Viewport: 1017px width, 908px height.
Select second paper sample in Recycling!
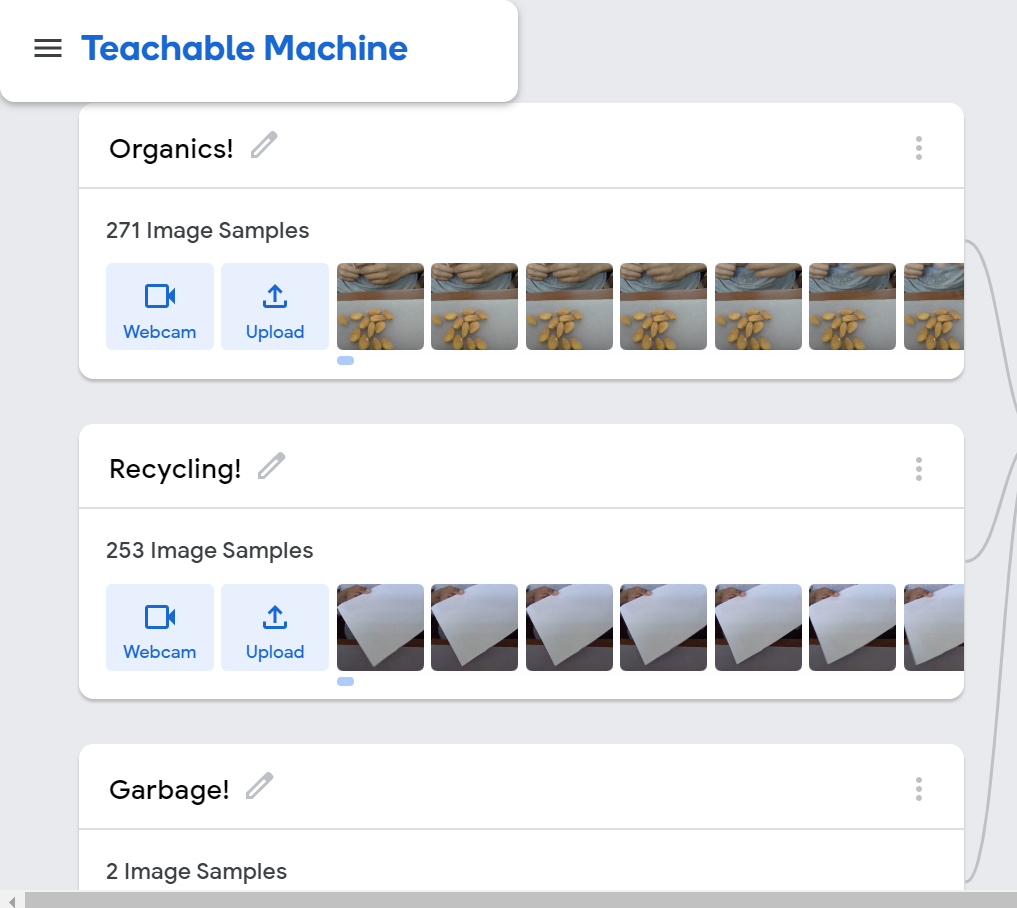tap(475, 627)
